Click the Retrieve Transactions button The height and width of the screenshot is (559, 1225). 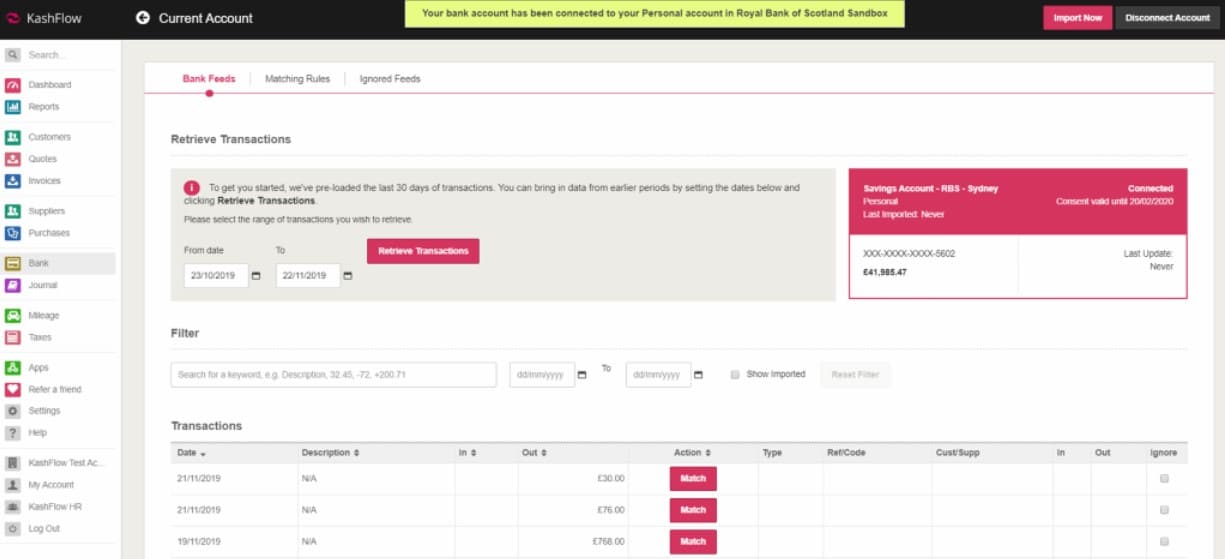point(423,251)
